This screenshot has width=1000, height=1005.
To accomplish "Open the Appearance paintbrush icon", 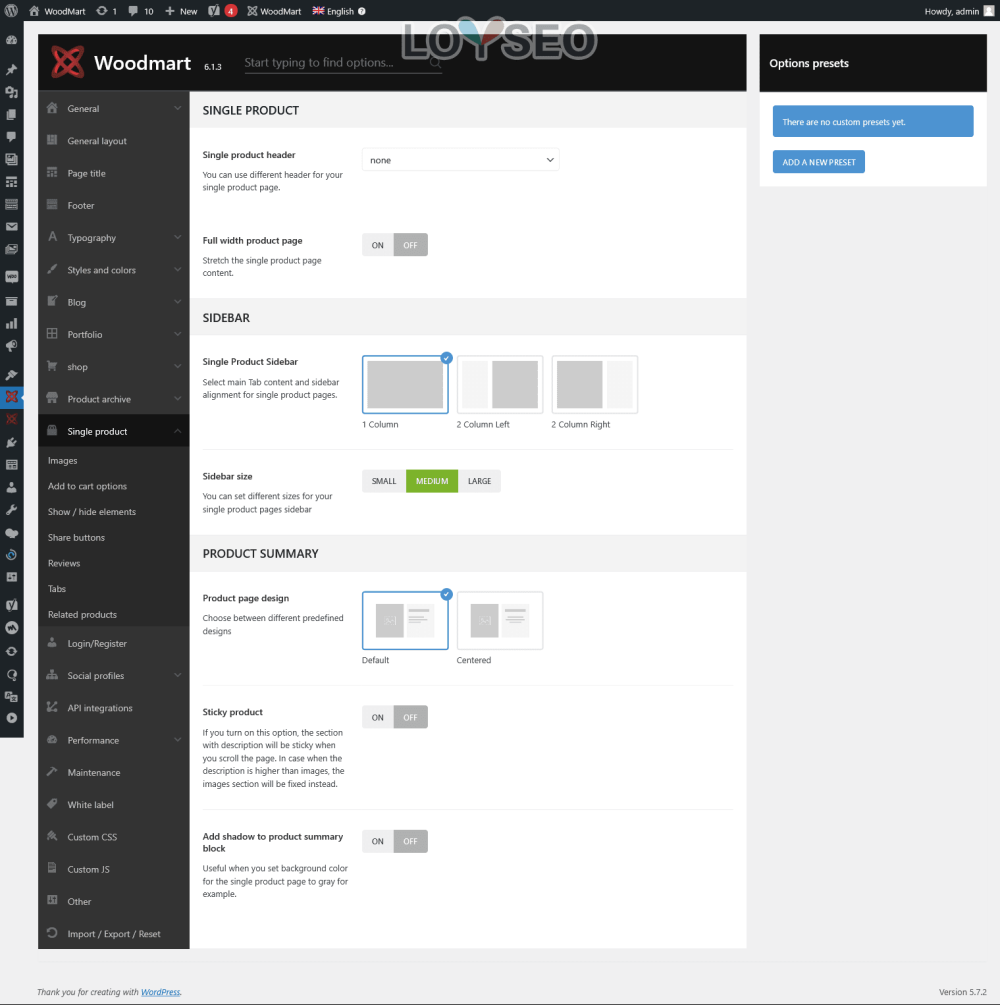I will tap(11, 374).
